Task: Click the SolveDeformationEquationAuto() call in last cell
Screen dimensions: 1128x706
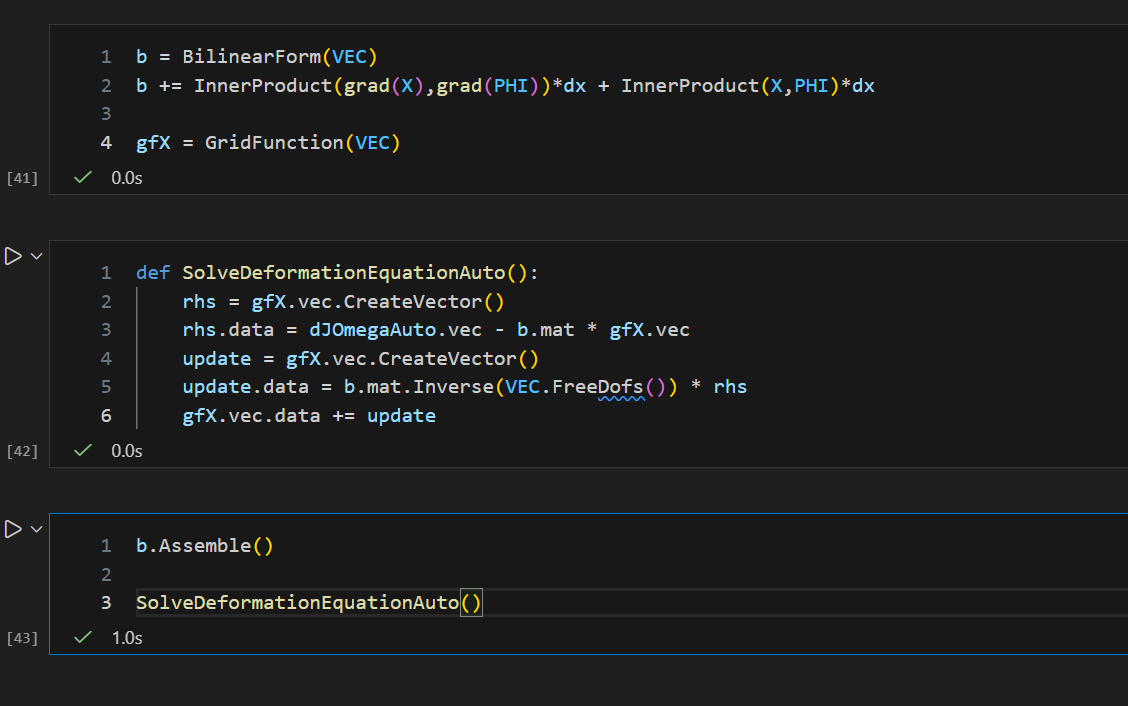Action: [x=309, y=603]
